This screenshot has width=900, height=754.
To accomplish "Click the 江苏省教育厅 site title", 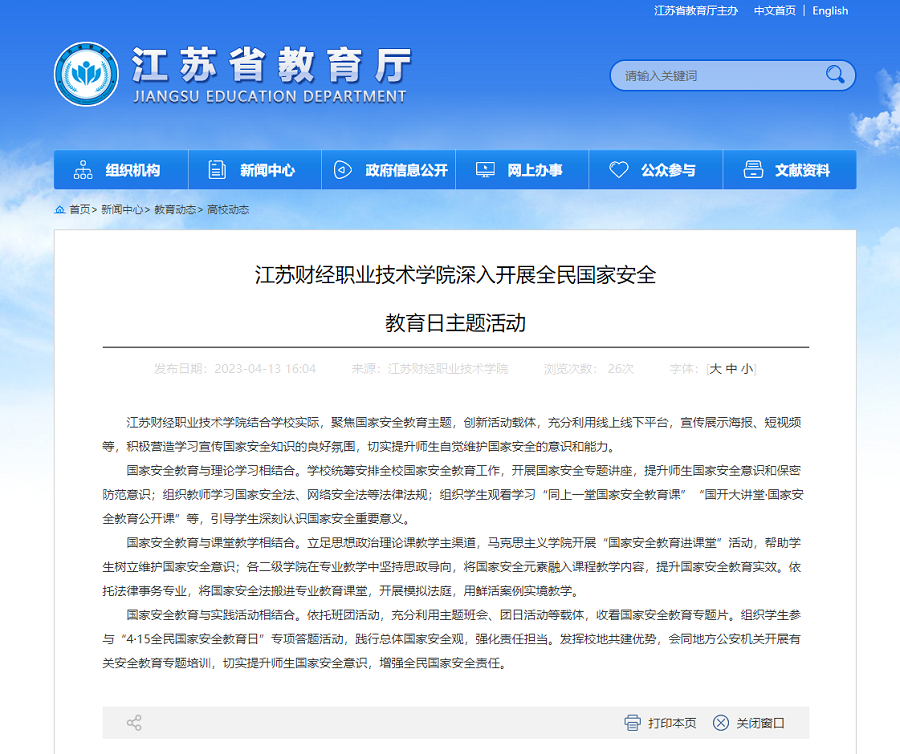I will pyautogui.click(x=272, y=64).
